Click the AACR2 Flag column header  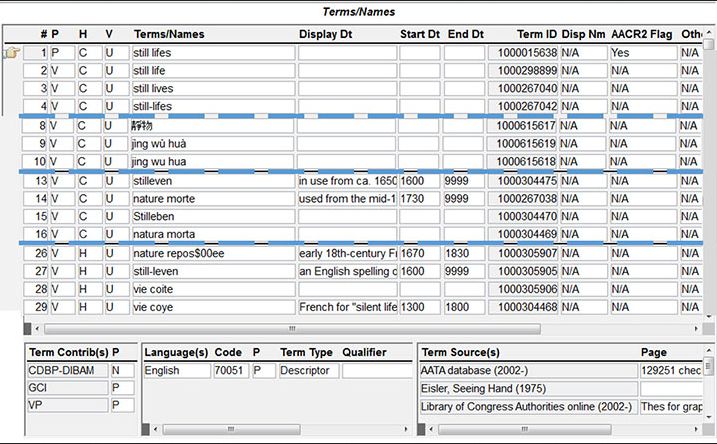click(x=642, y=34)
